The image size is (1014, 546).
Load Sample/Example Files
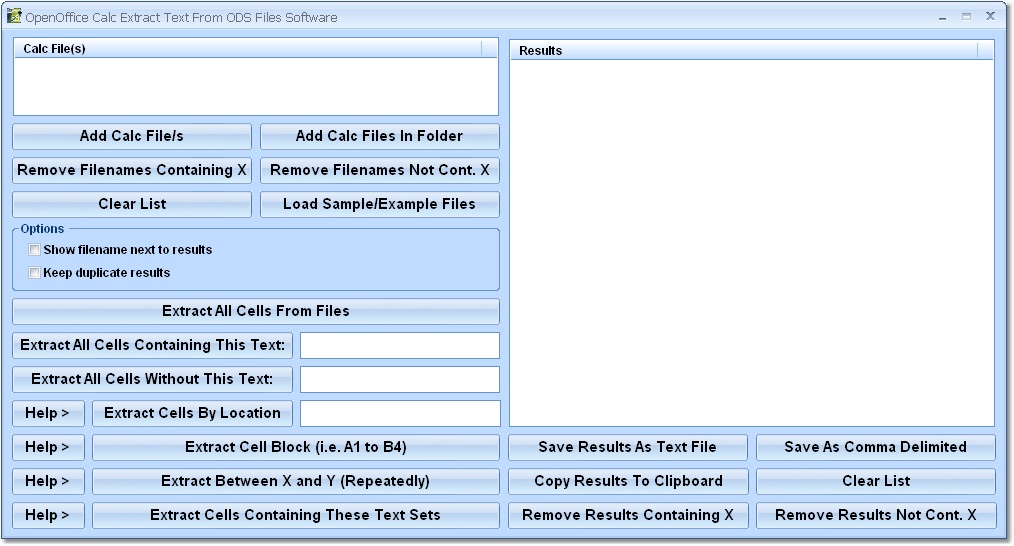click(380, 204)
